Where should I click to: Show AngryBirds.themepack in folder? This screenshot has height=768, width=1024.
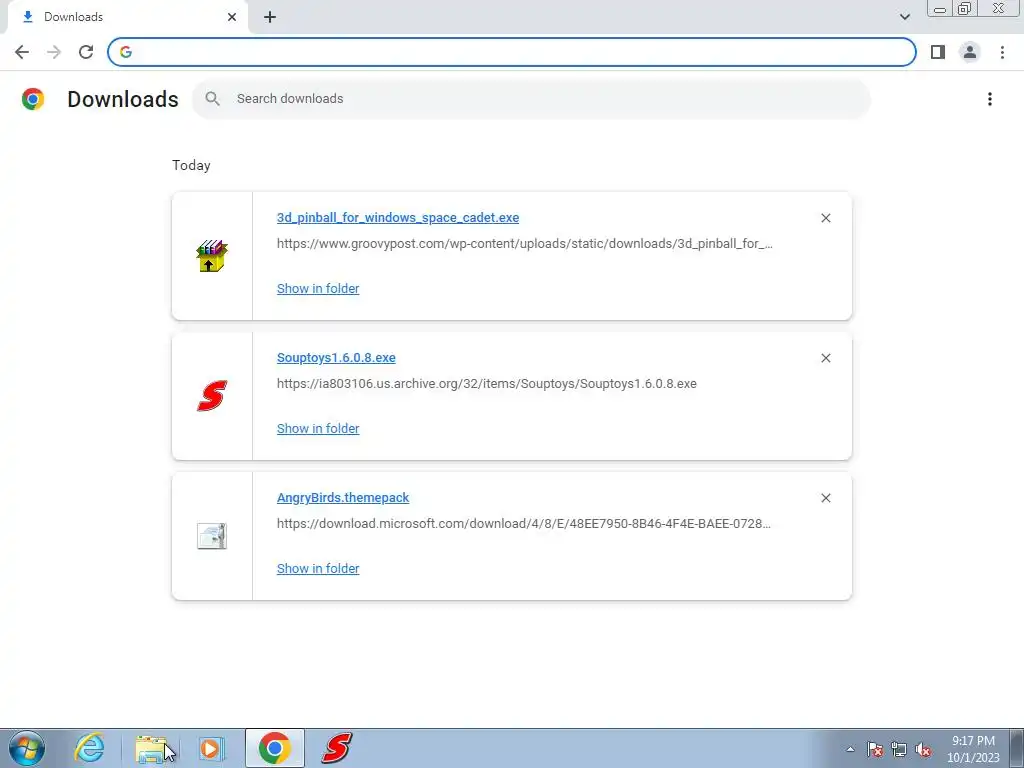(318, 568)
